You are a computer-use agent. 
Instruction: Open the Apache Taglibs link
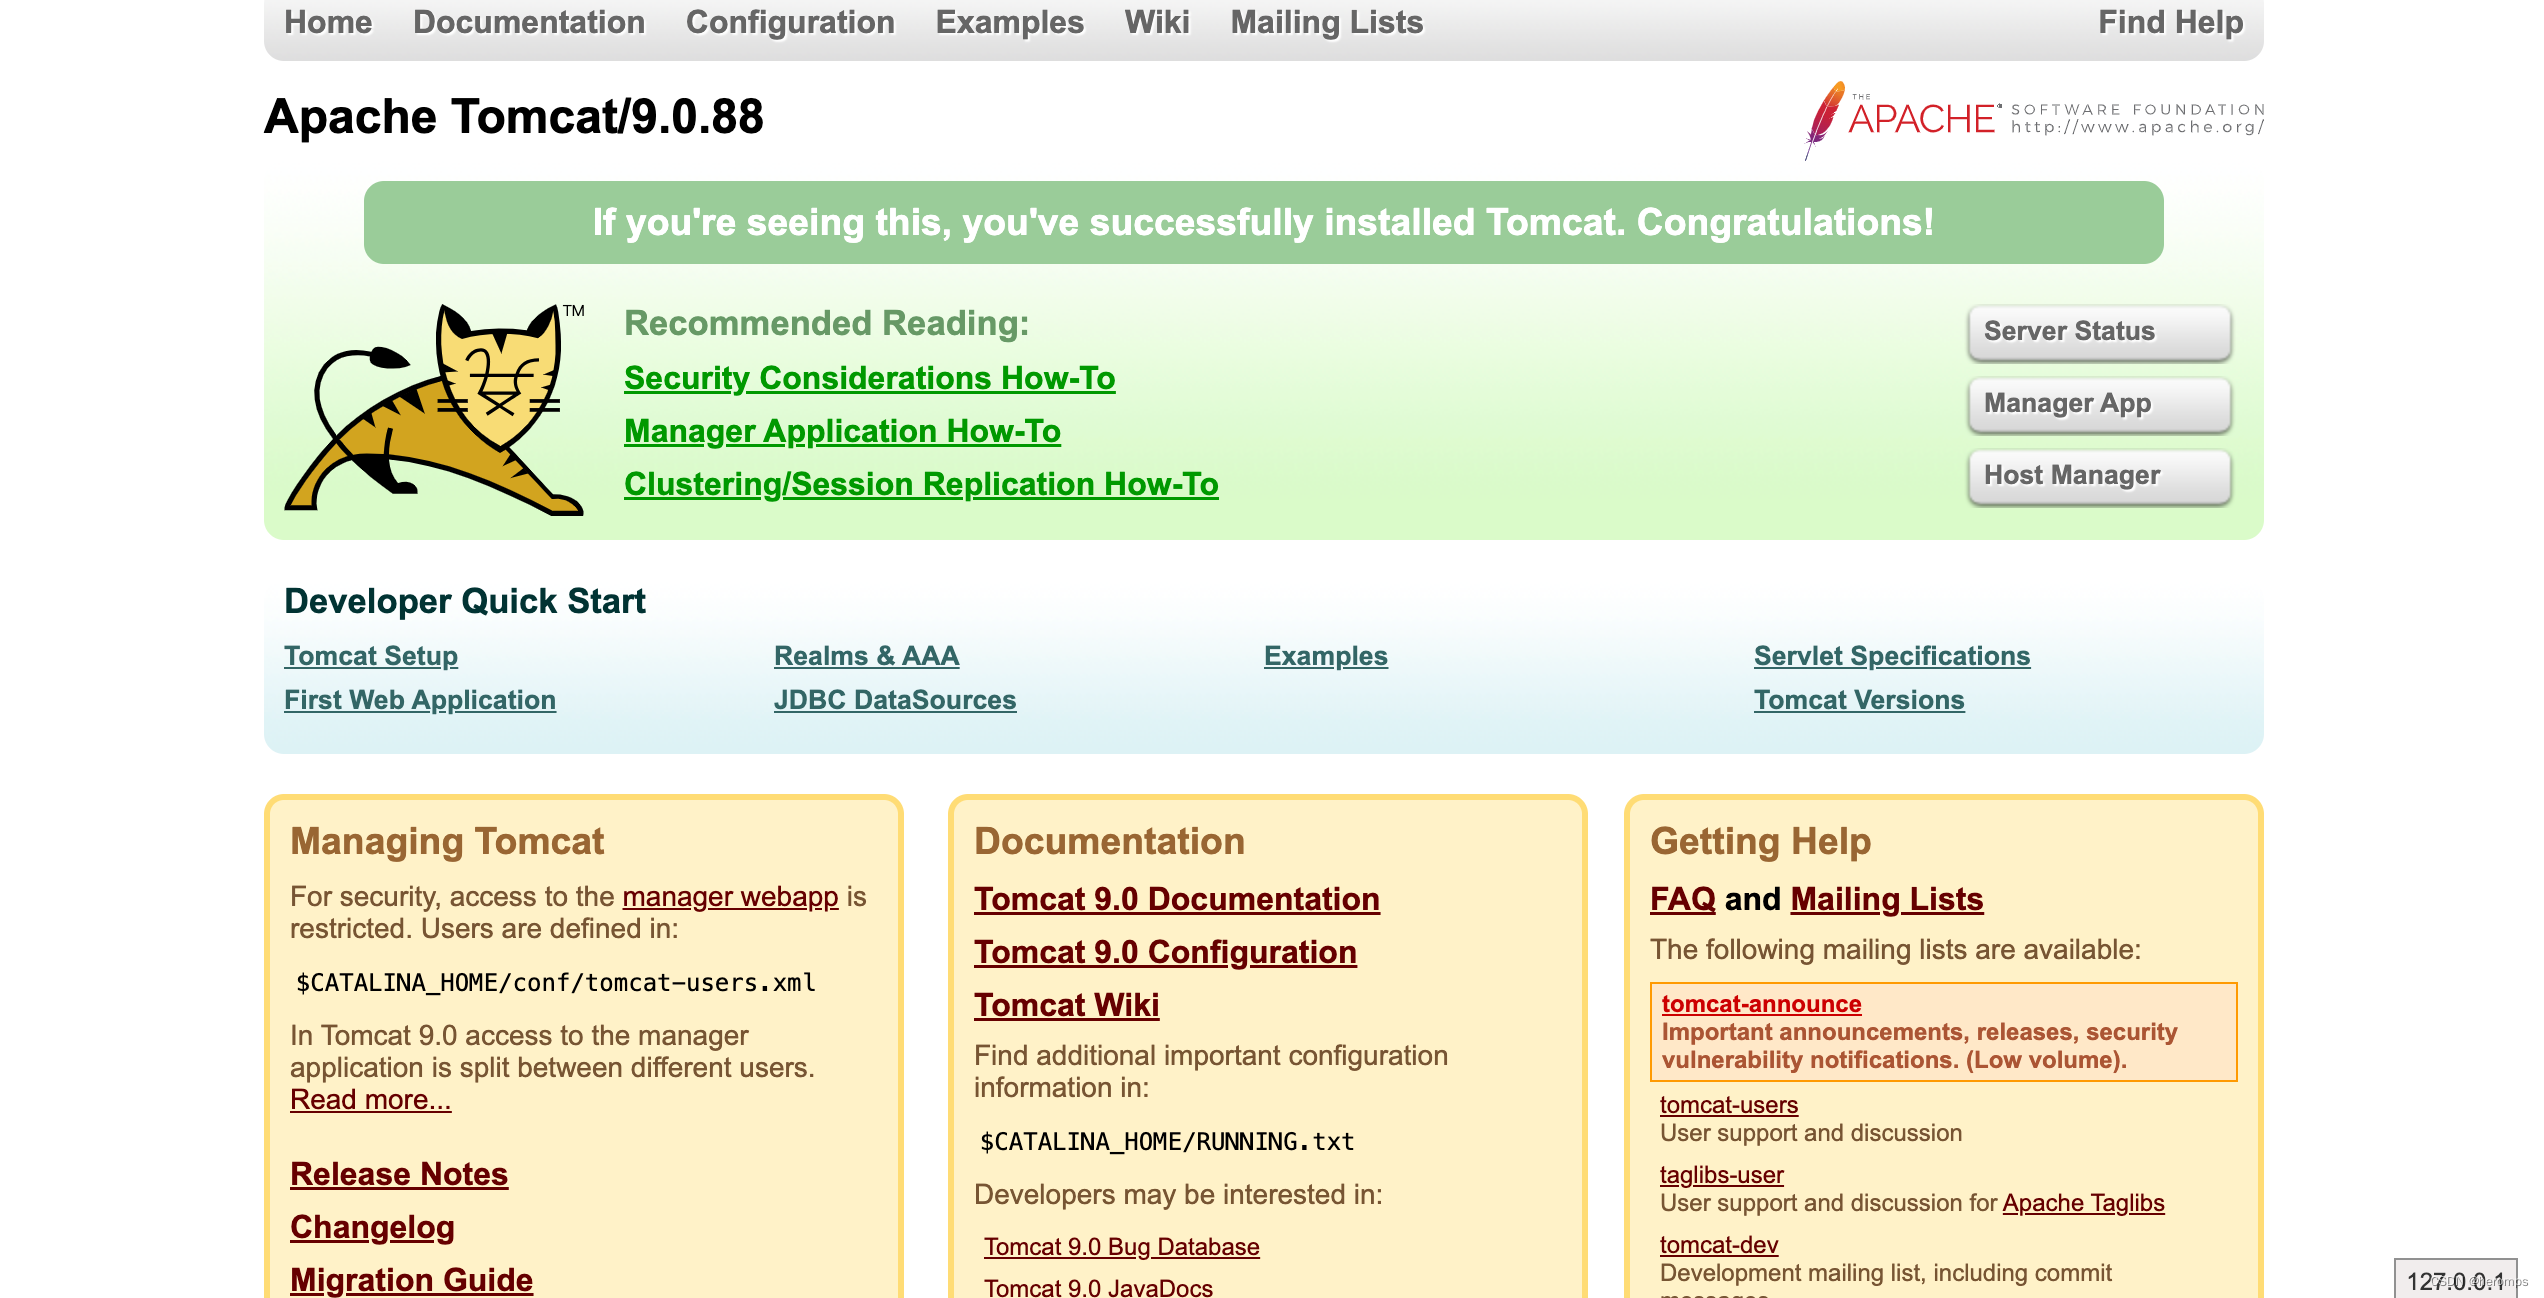[x=2083, y=1203]
